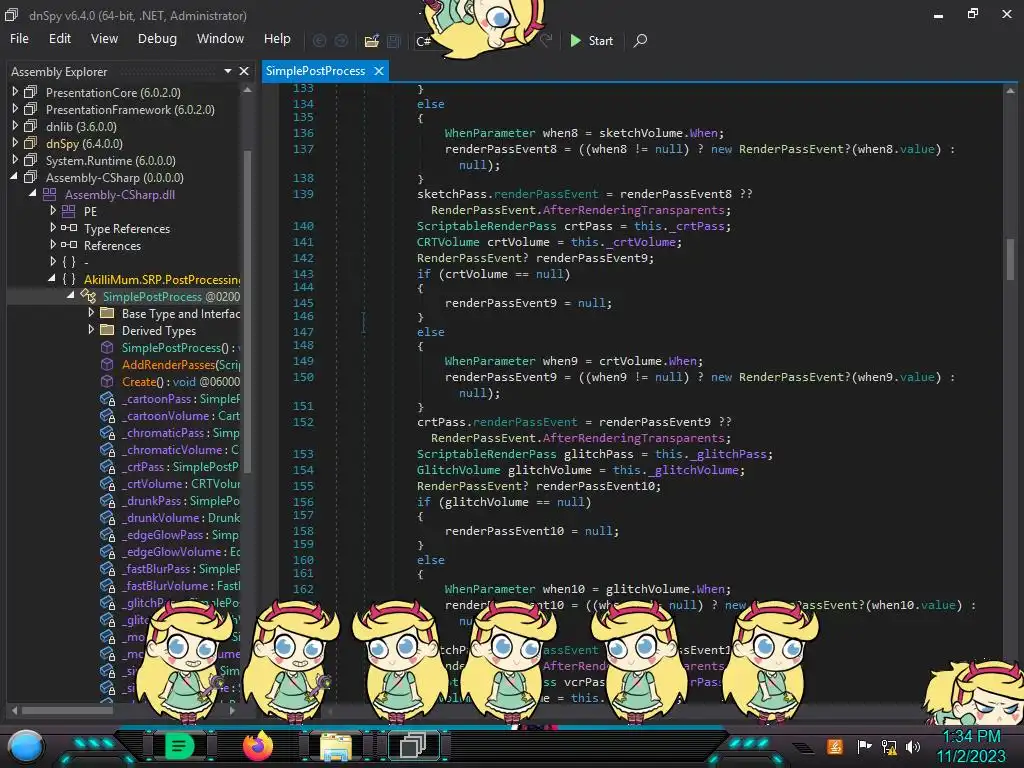The width and height of the screenshot is (1024, 768).
Task: Click the Open file folder icon
Action: [x=372, y=41]
